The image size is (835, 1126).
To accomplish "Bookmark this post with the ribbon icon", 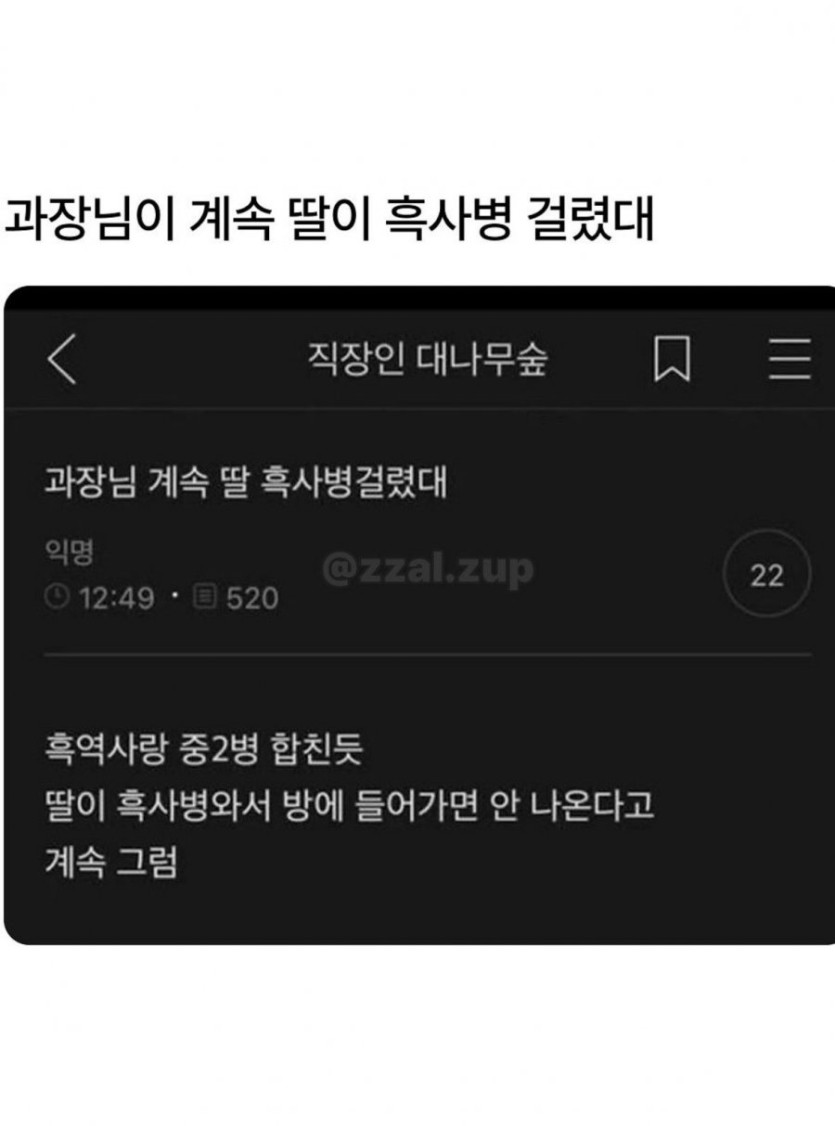I will click(672, 358).
